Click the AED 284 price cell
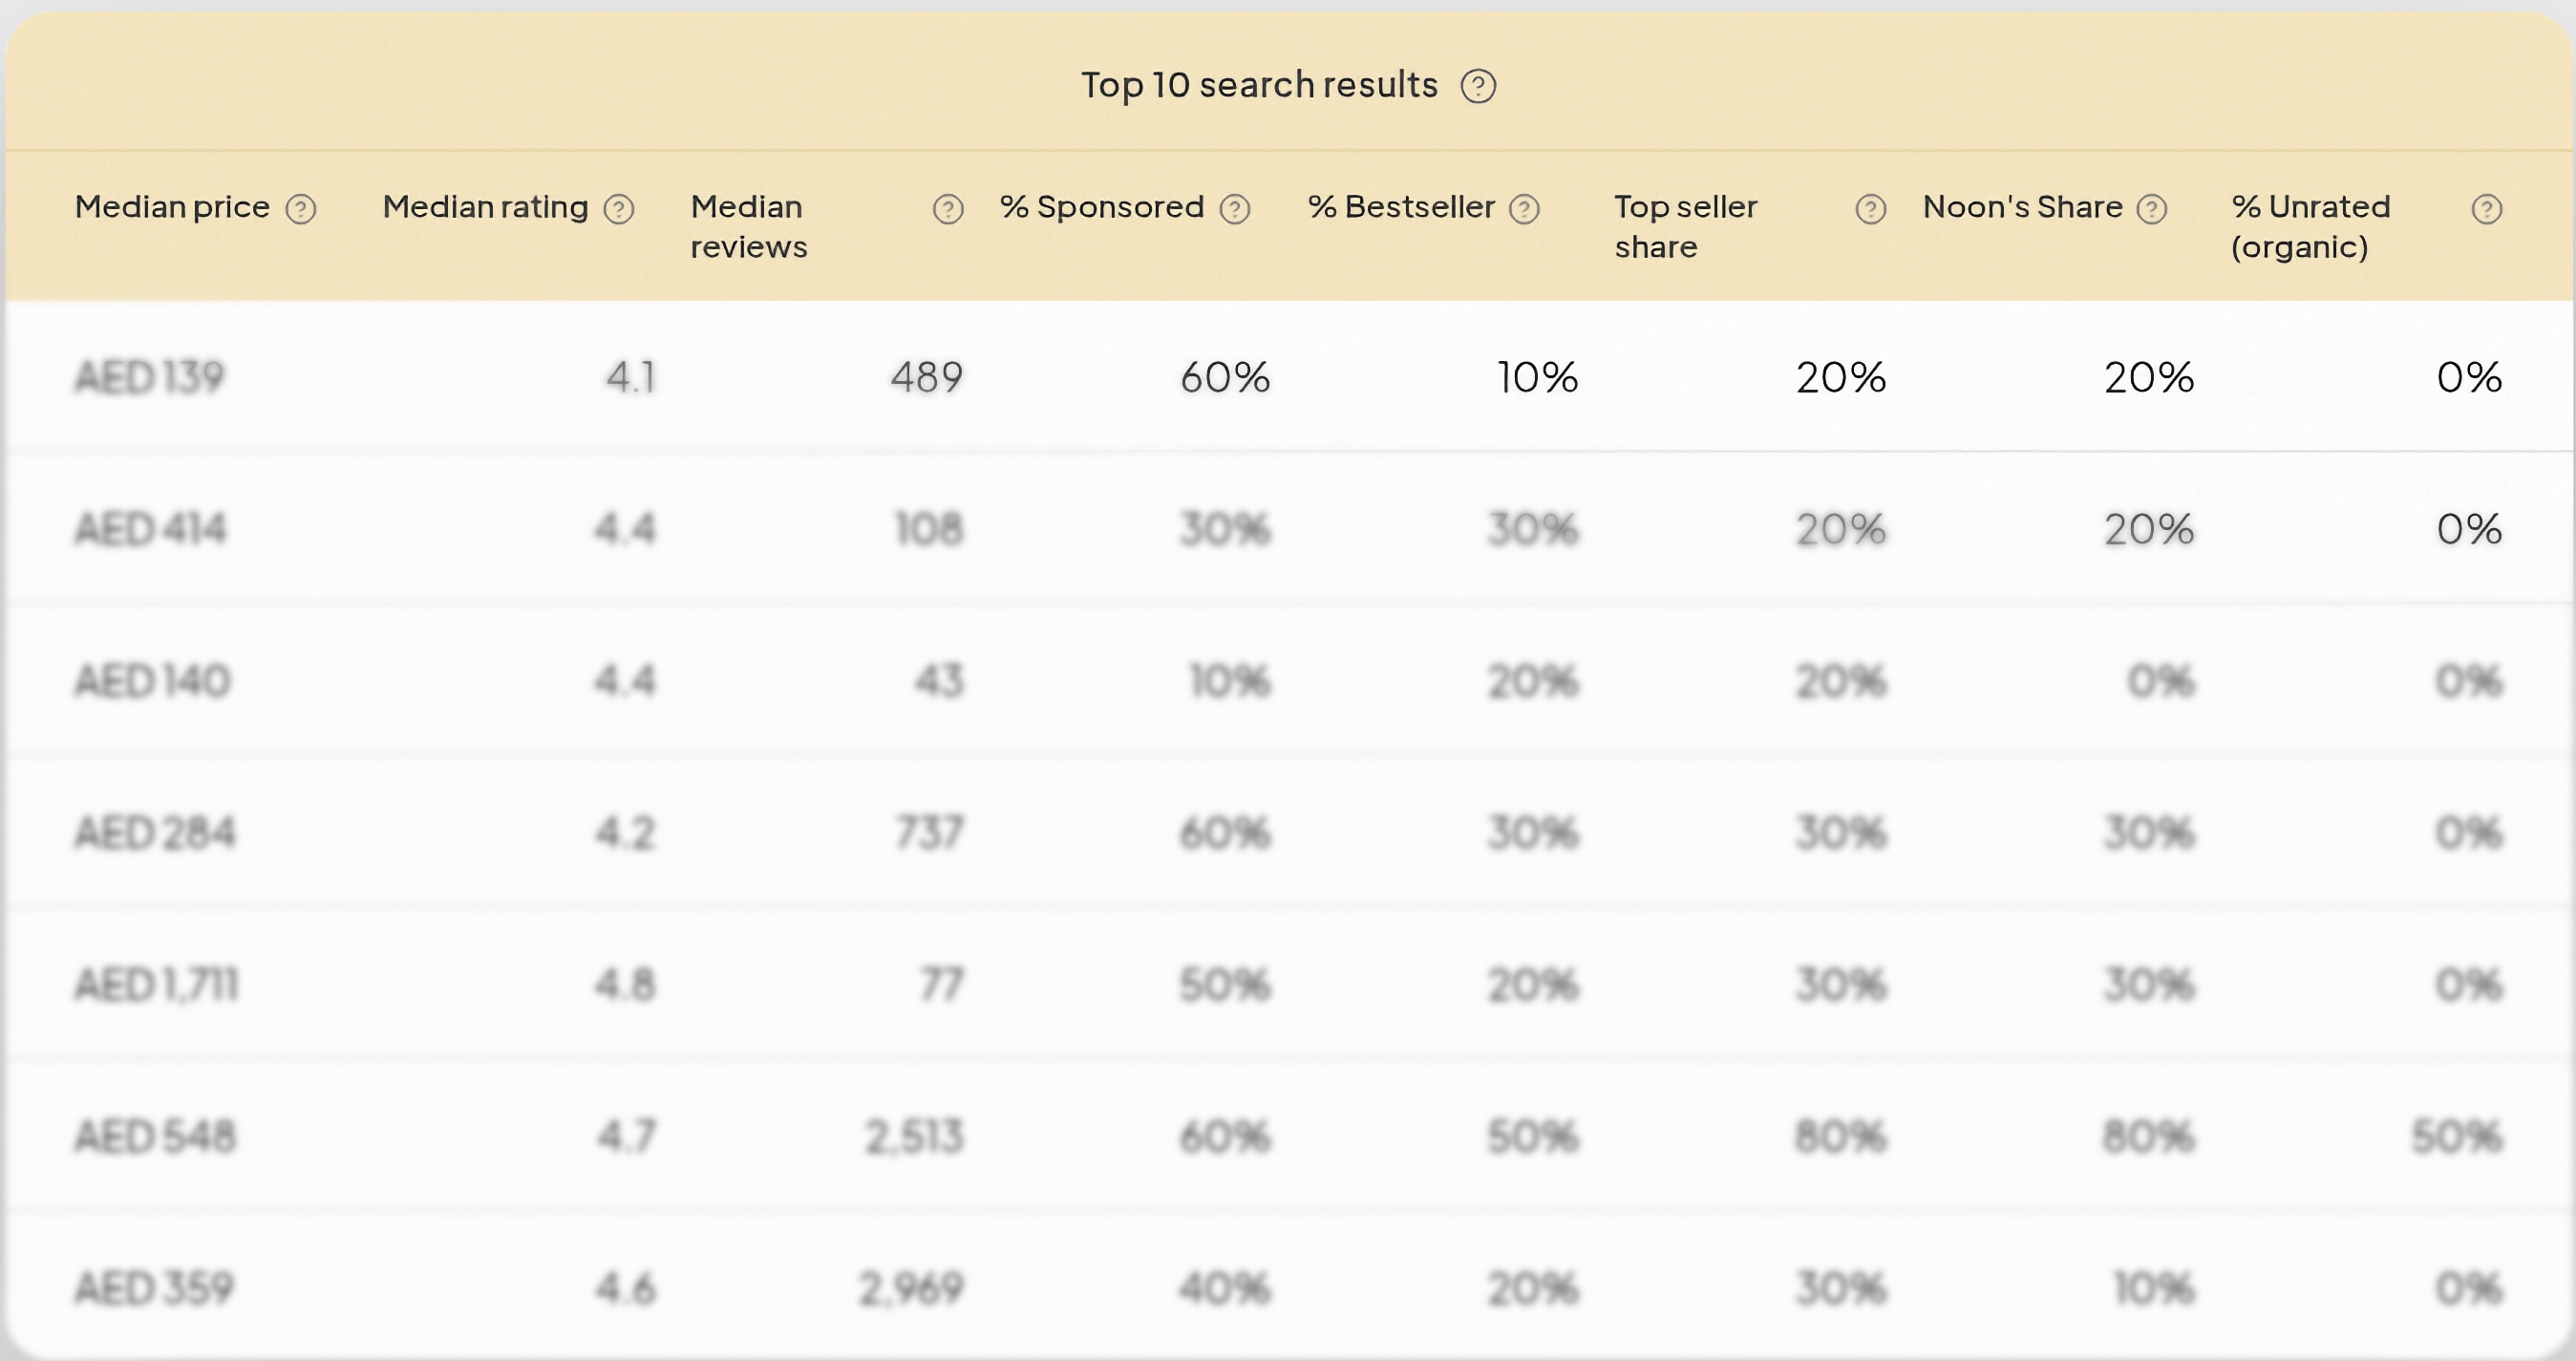Screen dimensions: 2576x1361 tap(155, 833)
